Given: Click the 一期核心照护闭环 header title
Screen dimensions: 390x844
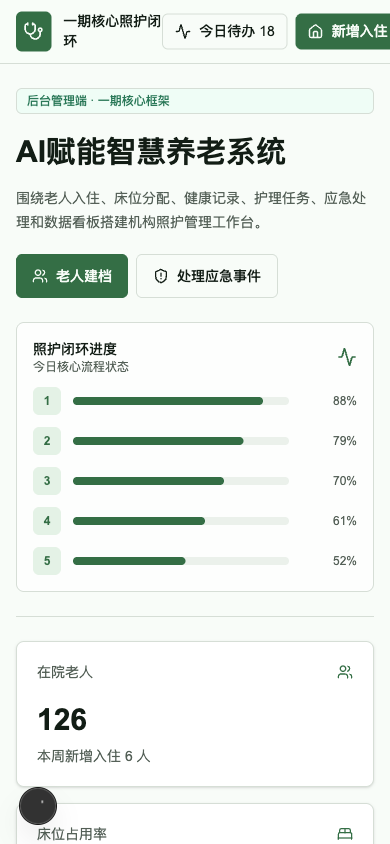Looking at the screenshot, I should [112, 32].
